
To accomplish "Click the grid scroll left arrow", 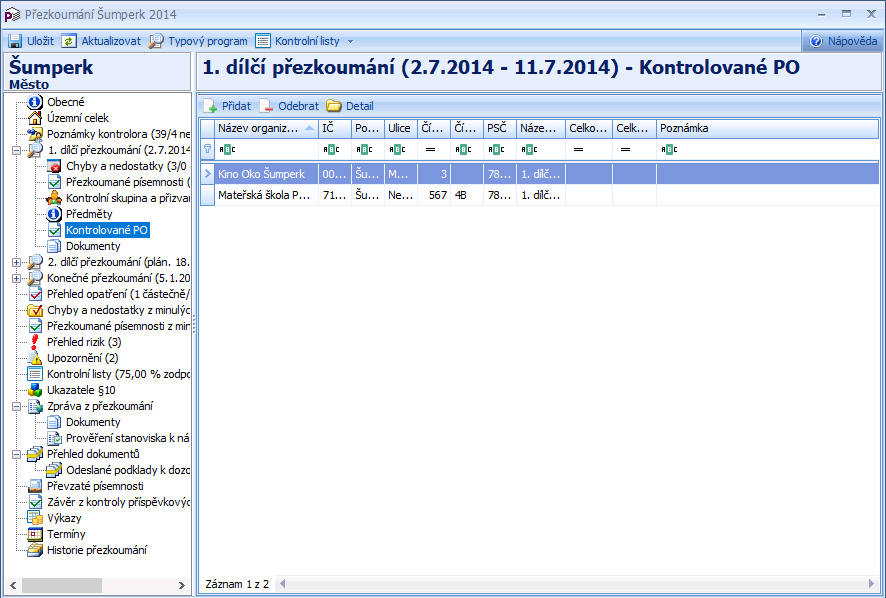I will (283, 584).
